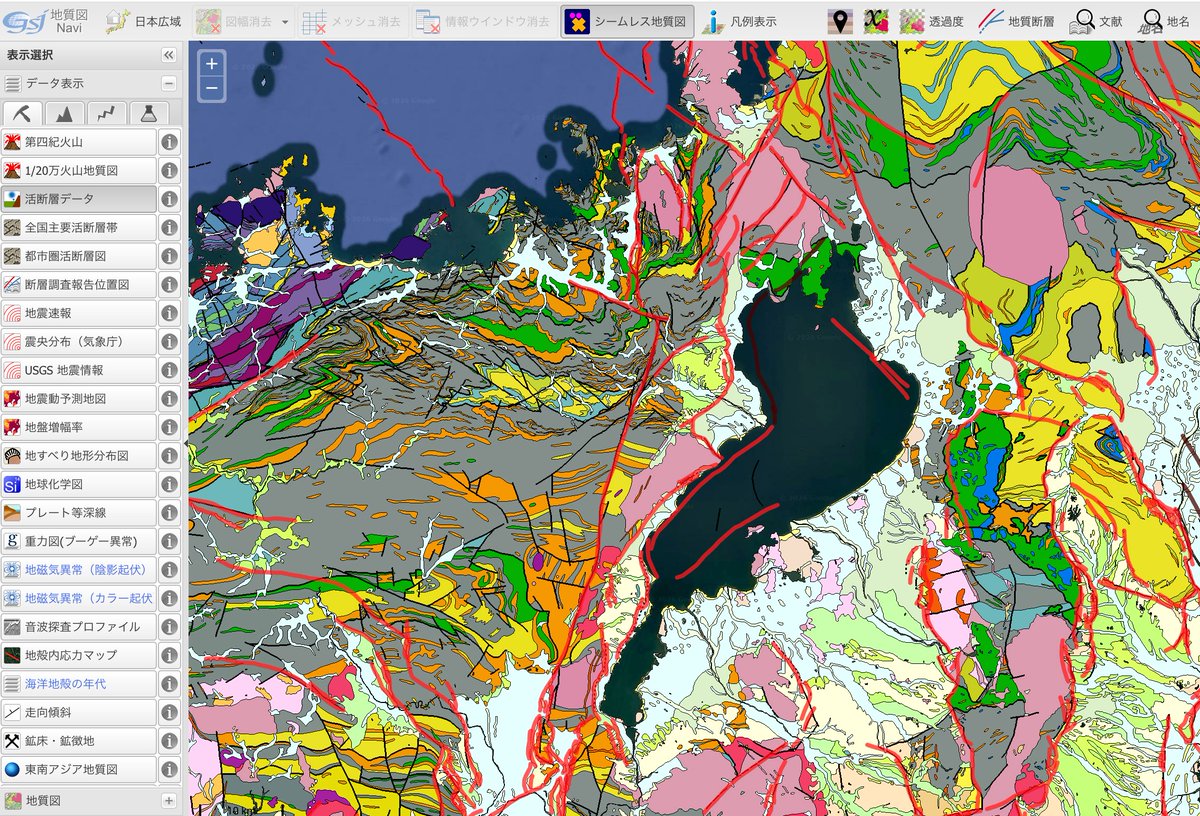This screenshot has width=1200, height=816.
Task: Select the 地球化学図 layer
Action: point(79,484)
